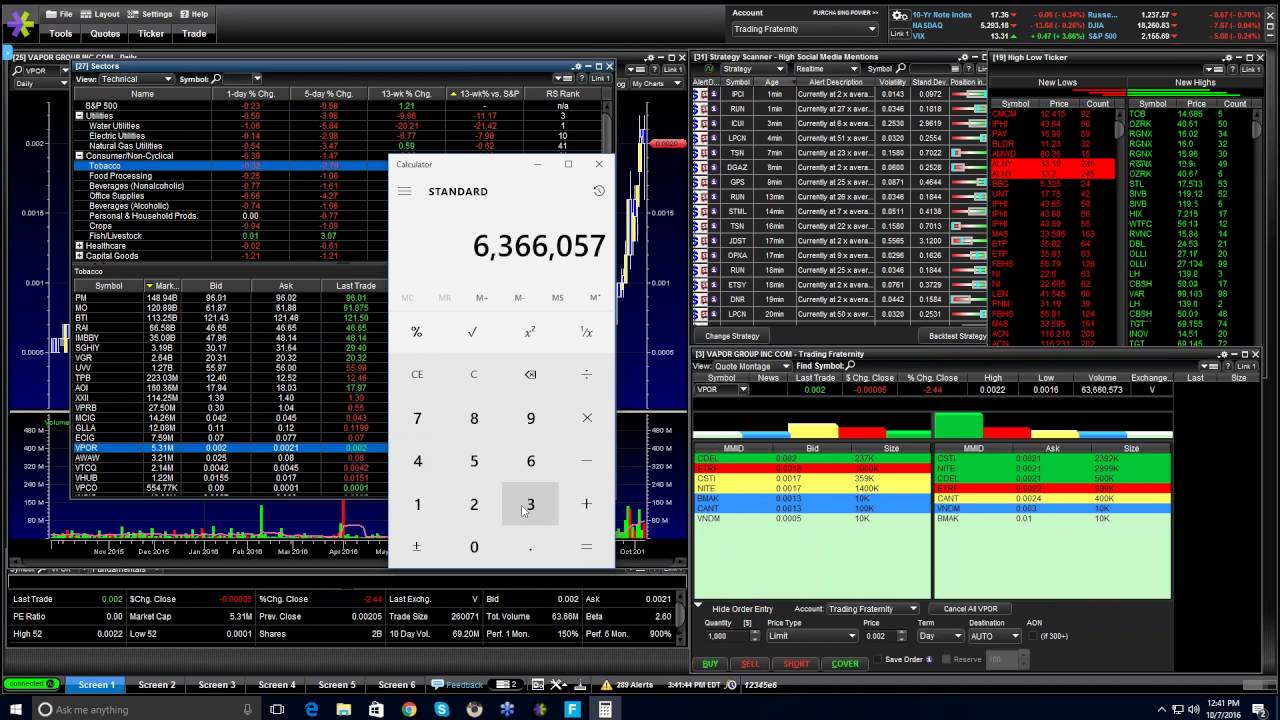
Task: Switch to Screen 2 tab
Action: (x=157, y=685)
